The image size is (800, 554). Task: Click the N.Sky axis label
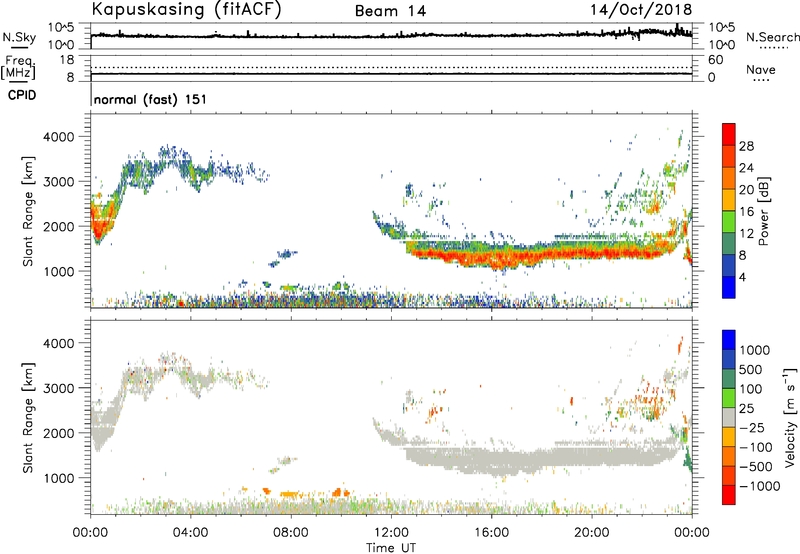coord(19,37)
